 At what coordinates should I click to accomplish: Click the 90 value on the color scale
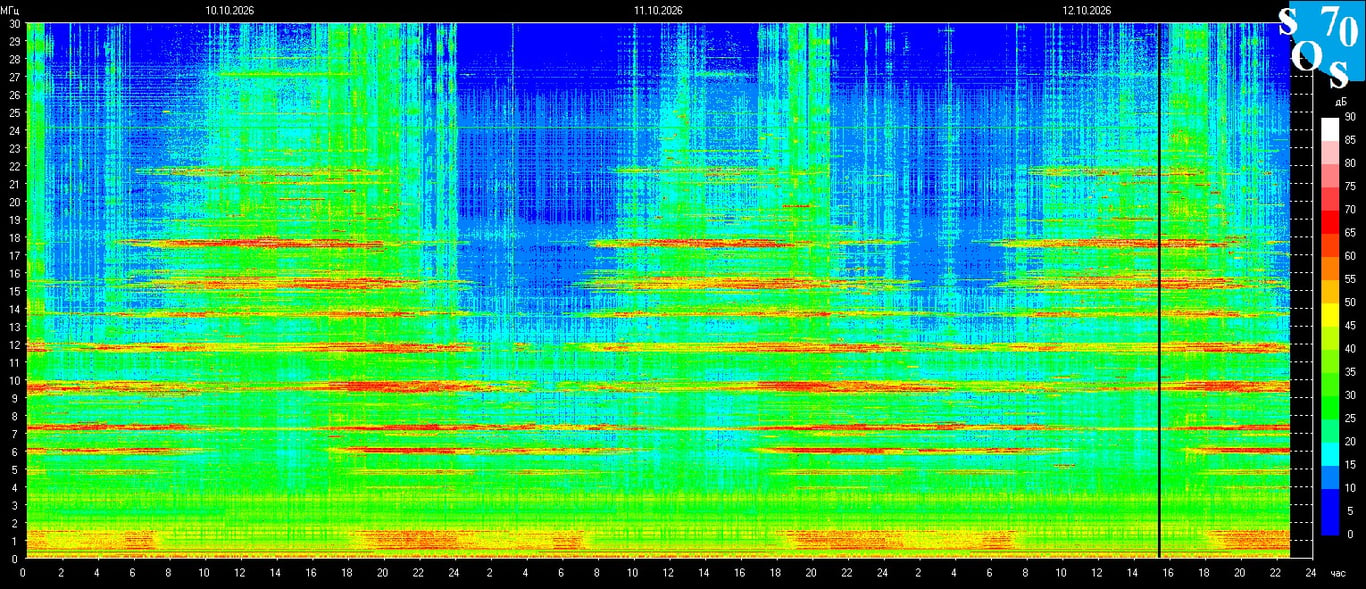pyautogui.click(x=1350, y=117)
